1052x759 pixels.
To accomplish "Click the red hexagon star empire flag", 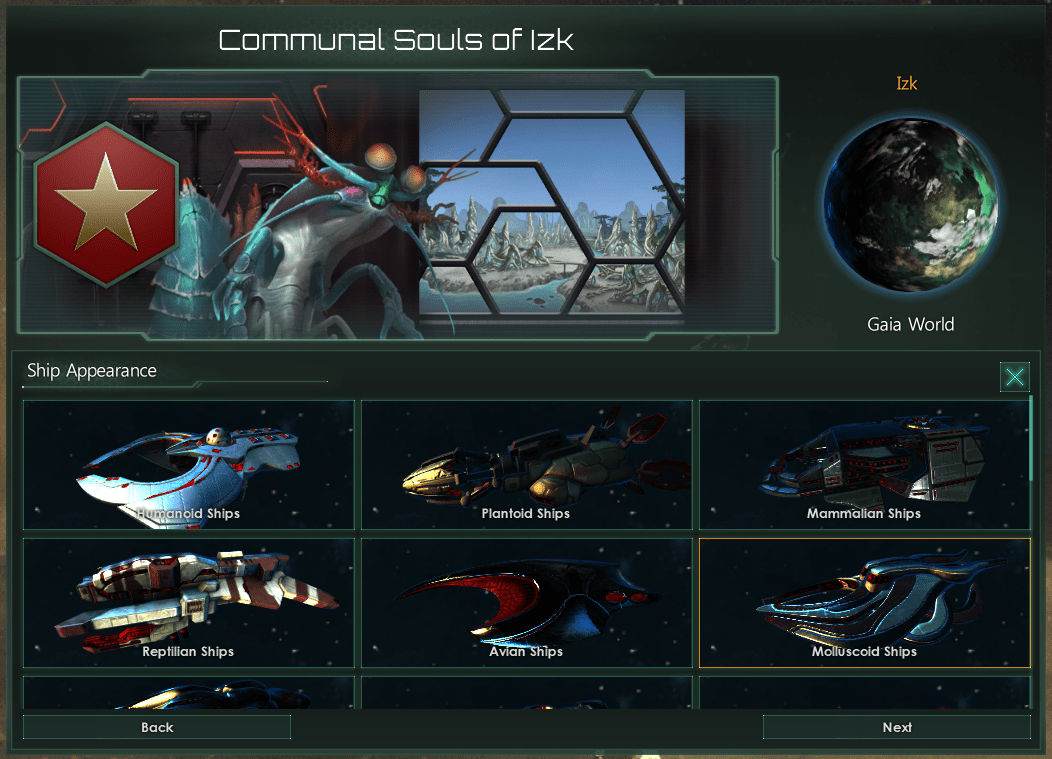I will pos(106,205).
